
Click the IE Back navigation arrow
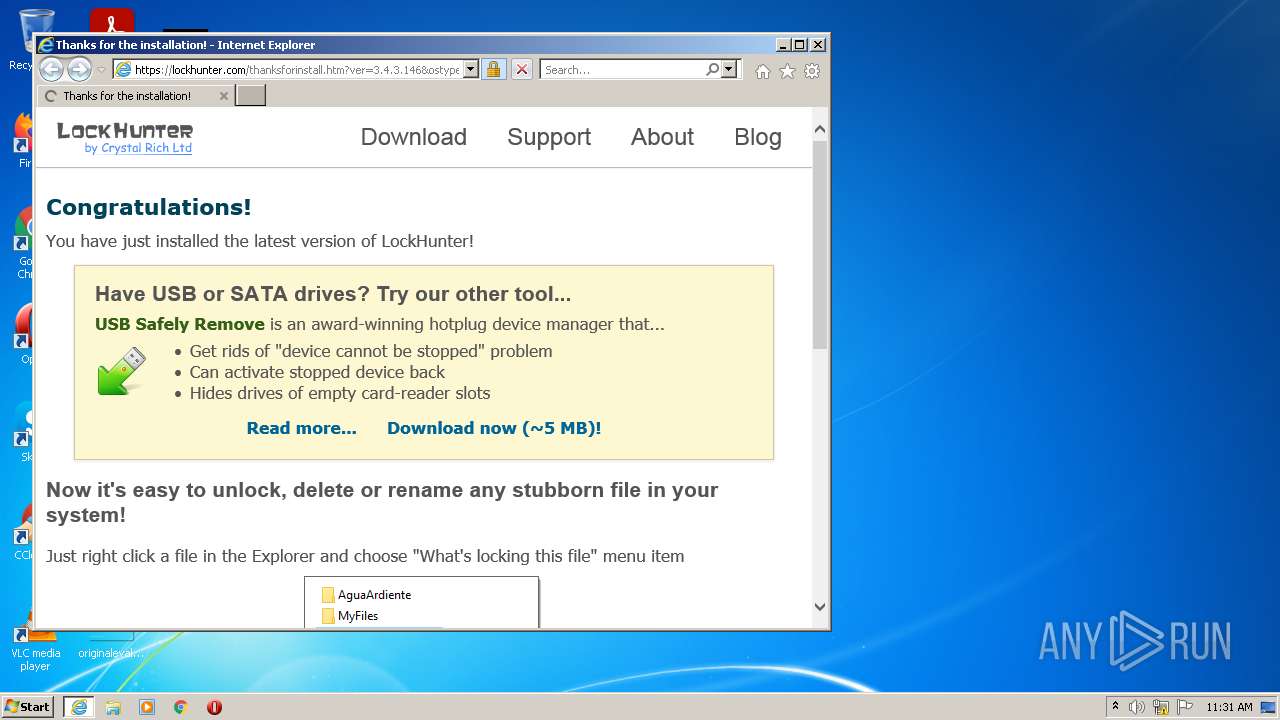[x=51, y=69]
